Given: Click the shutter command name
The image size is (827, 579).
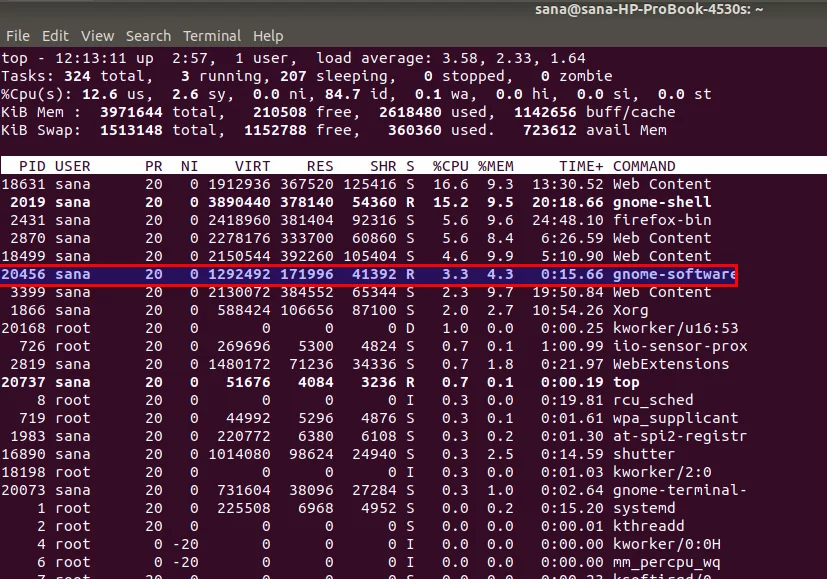Looking at the screenshot, I should coord(644,454).
